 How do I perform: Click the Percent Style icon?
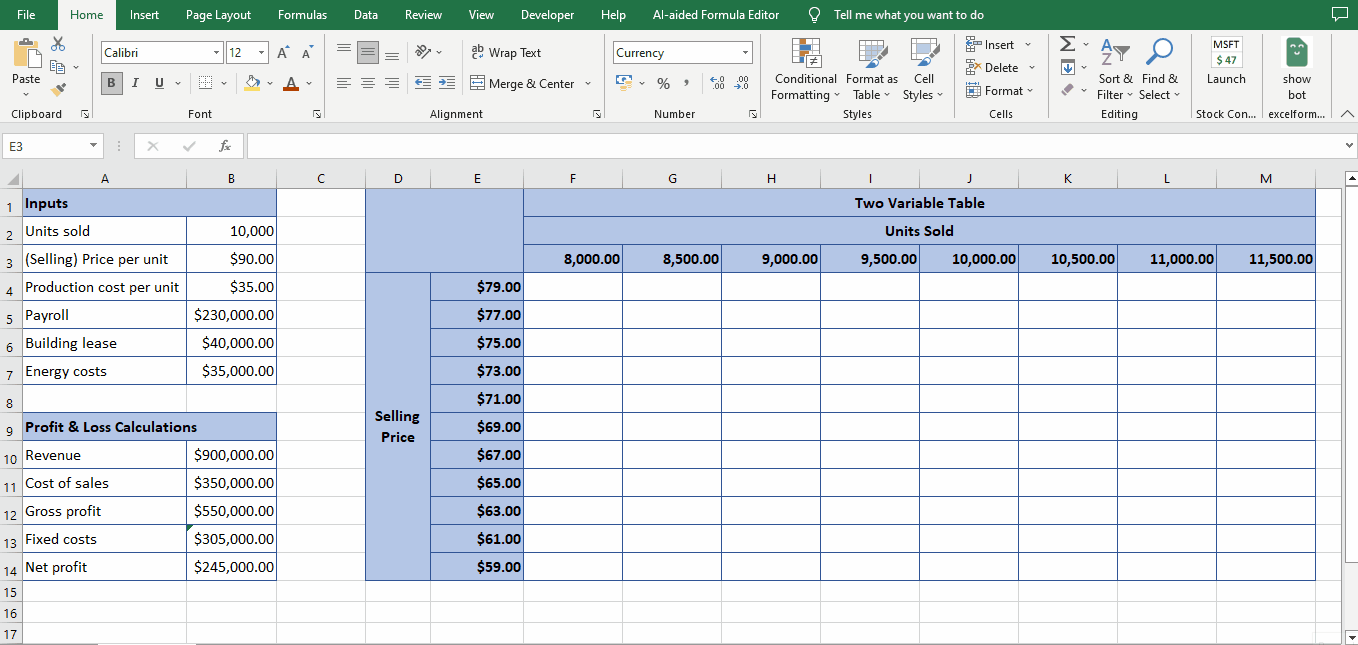(x=663, y=84)
